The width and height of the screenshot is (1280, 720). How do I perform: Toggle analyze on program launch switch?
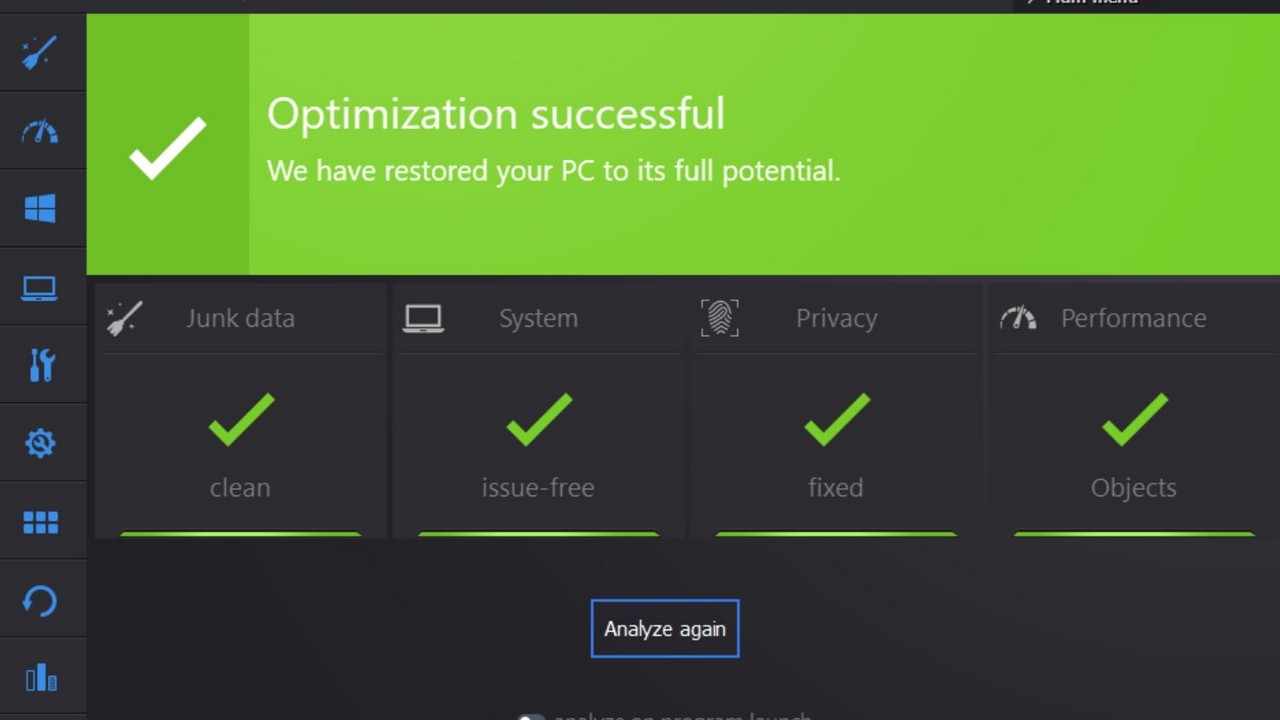[531, 716]
